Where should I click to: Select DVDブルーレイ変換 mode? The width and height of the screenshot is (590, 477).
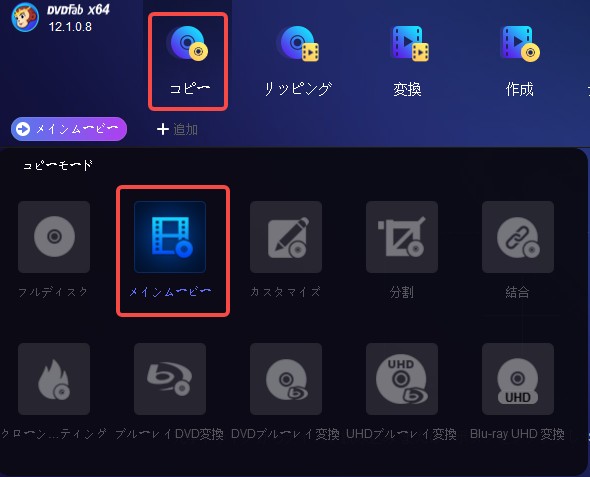pyautogui.click(x=286, y=379)
